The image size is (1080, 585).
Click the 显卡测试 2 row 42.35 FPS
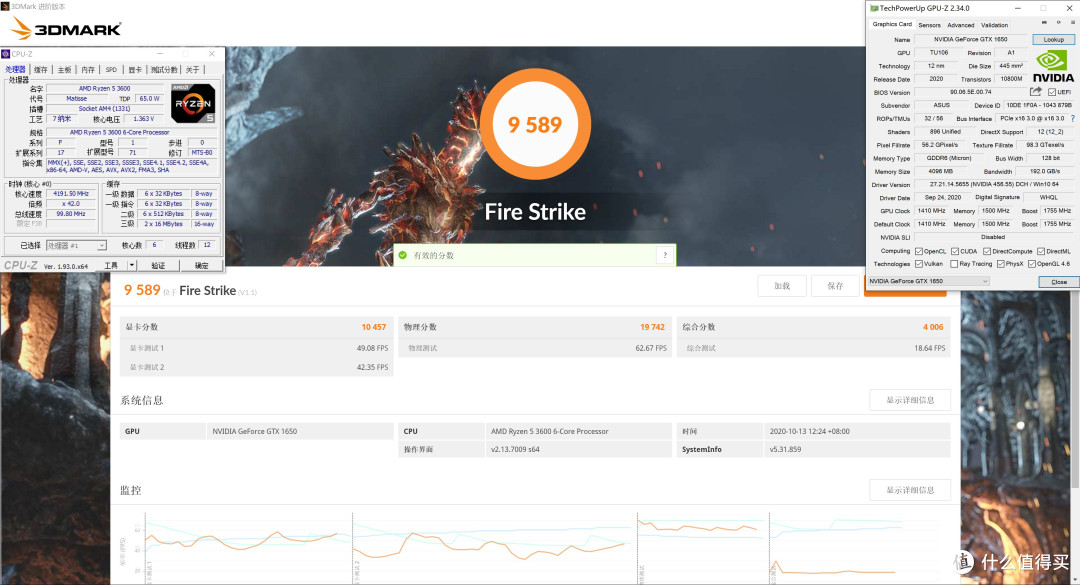pyautogui.click(x=256, y=367)
